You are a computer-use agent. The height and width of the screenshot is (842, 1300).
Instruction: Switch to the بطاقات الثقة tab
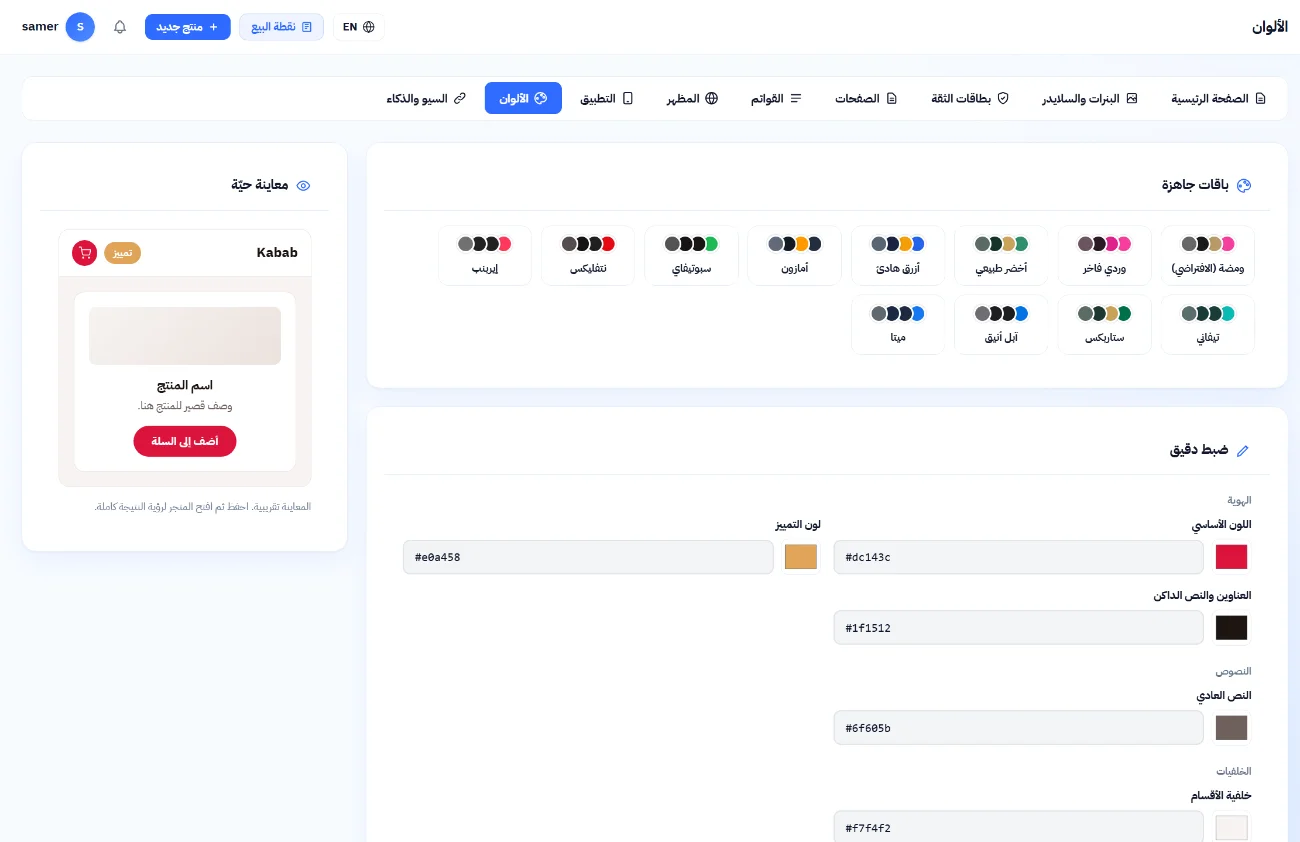[x=970, y=99]
